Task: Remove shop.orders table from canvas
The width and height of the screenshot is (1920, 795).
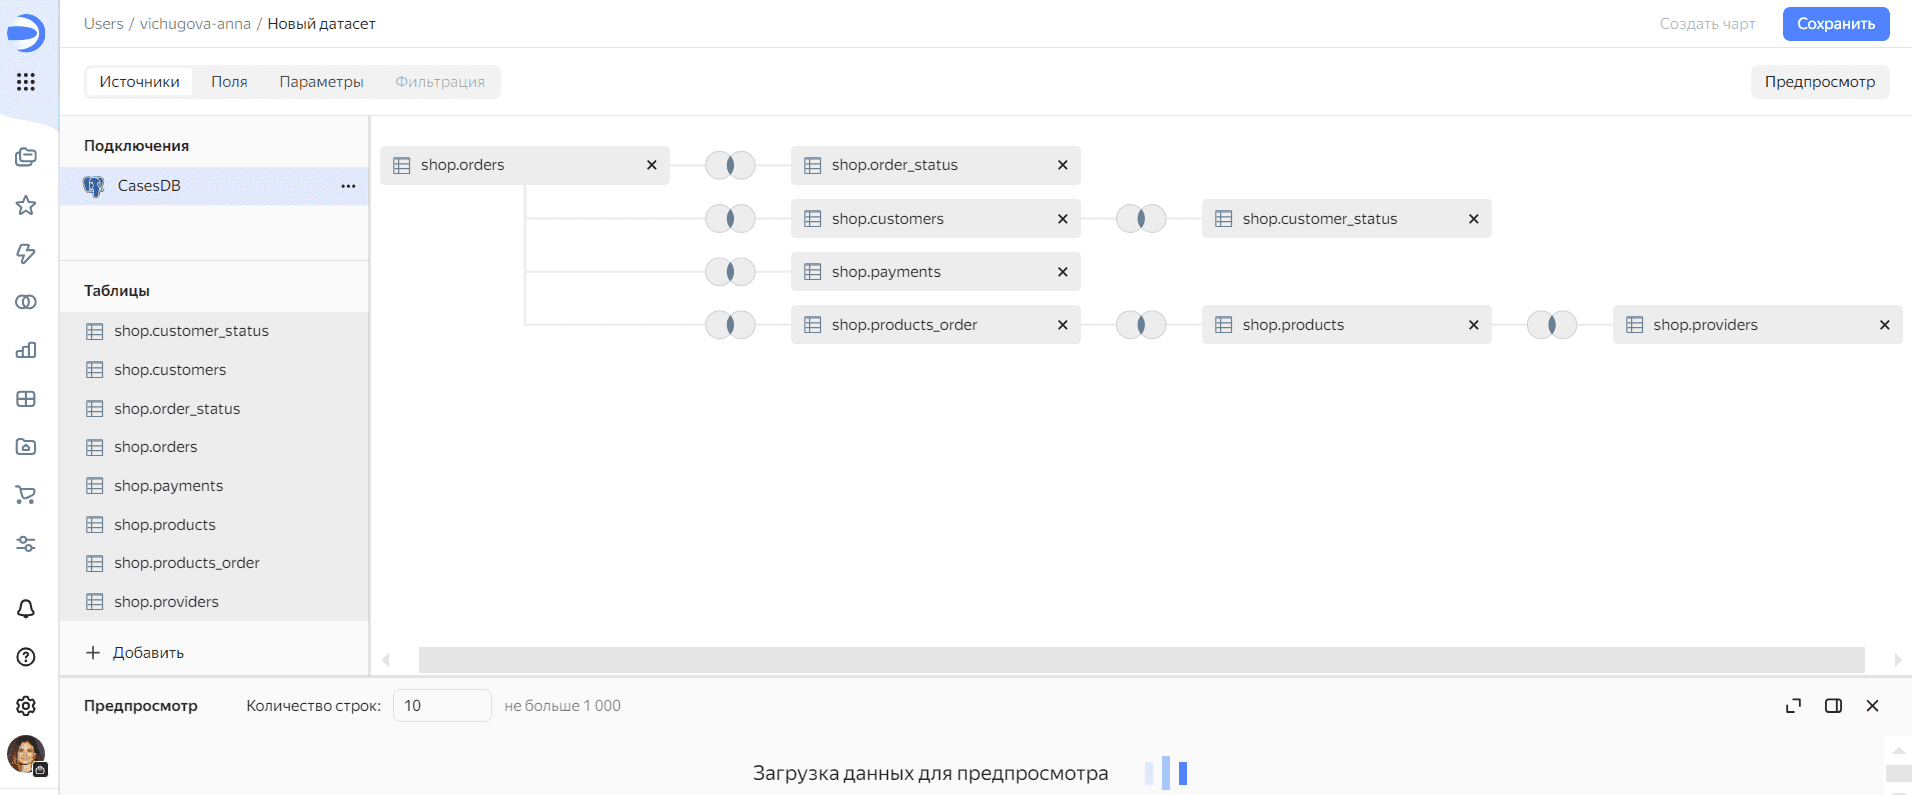Action: pos(652,165)
